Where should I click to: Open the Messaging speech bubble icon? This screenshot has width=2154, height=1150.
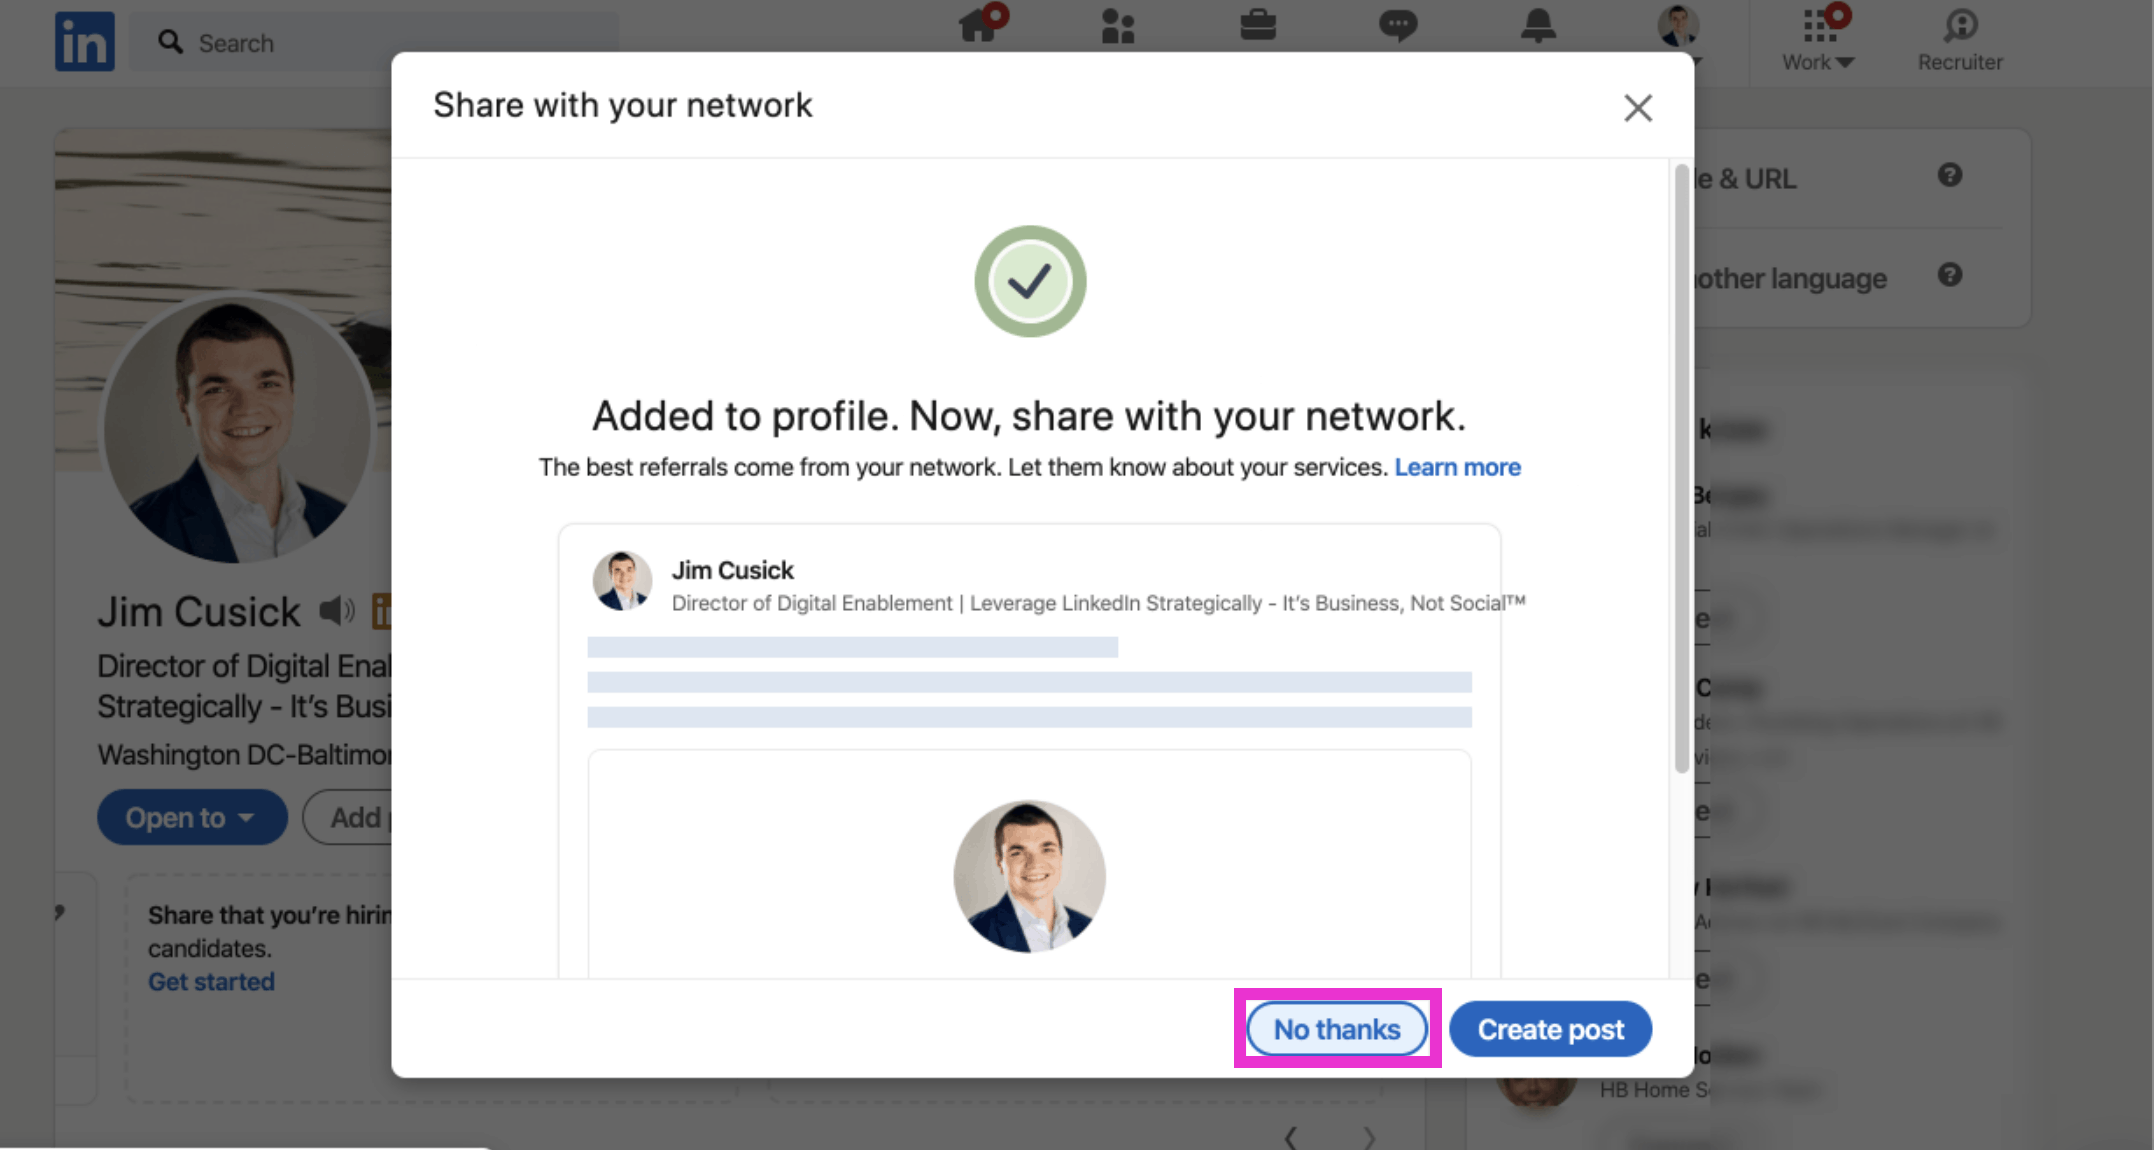click(x=1398, y=26)
